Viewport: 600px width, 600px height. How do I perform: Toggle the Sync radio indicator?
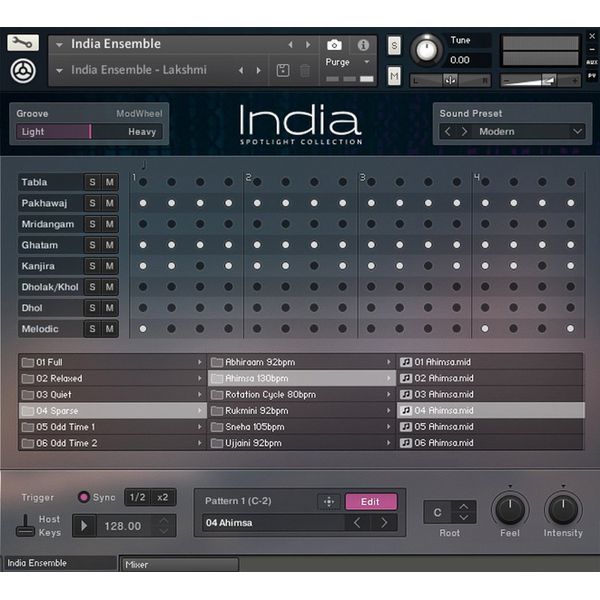coord(83,497)
